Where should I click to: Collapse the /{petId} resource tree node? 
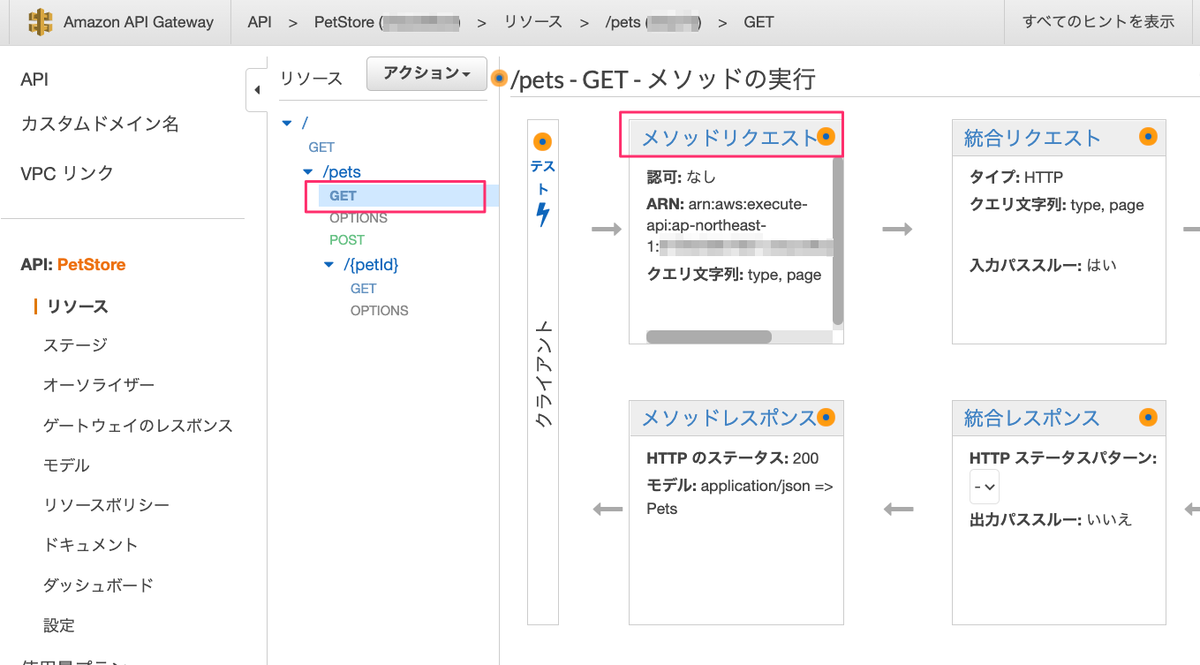pos(330,264)
